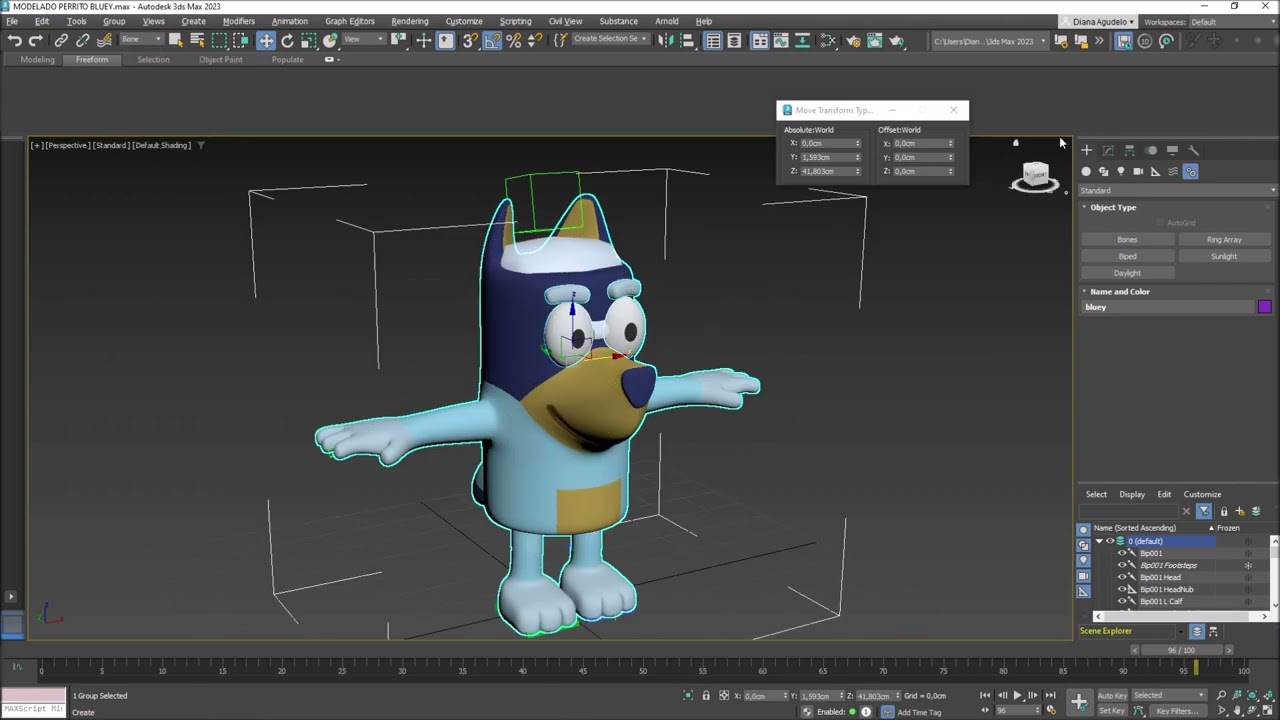The height and width of the screenshot is (720, 1280).
Task: Open the Create tab plus icon
Action: (1086, 150)
